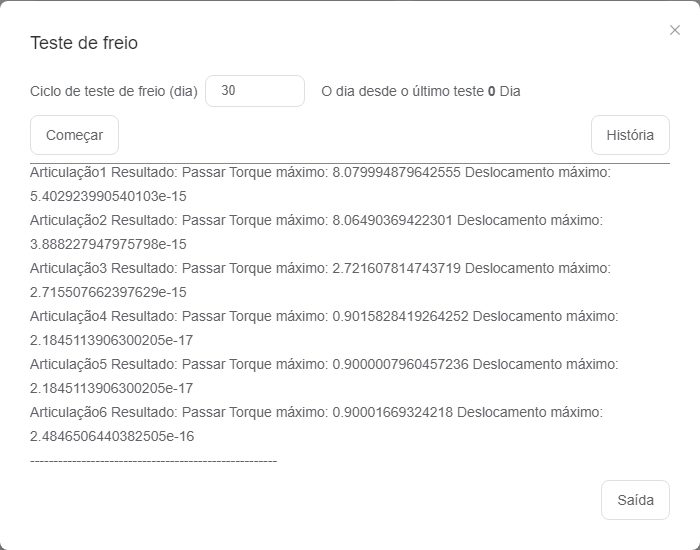Select the Articulação6 result line
Image resolution: width=700 pixels, height=550 pixels.
(x=317, y=412)
